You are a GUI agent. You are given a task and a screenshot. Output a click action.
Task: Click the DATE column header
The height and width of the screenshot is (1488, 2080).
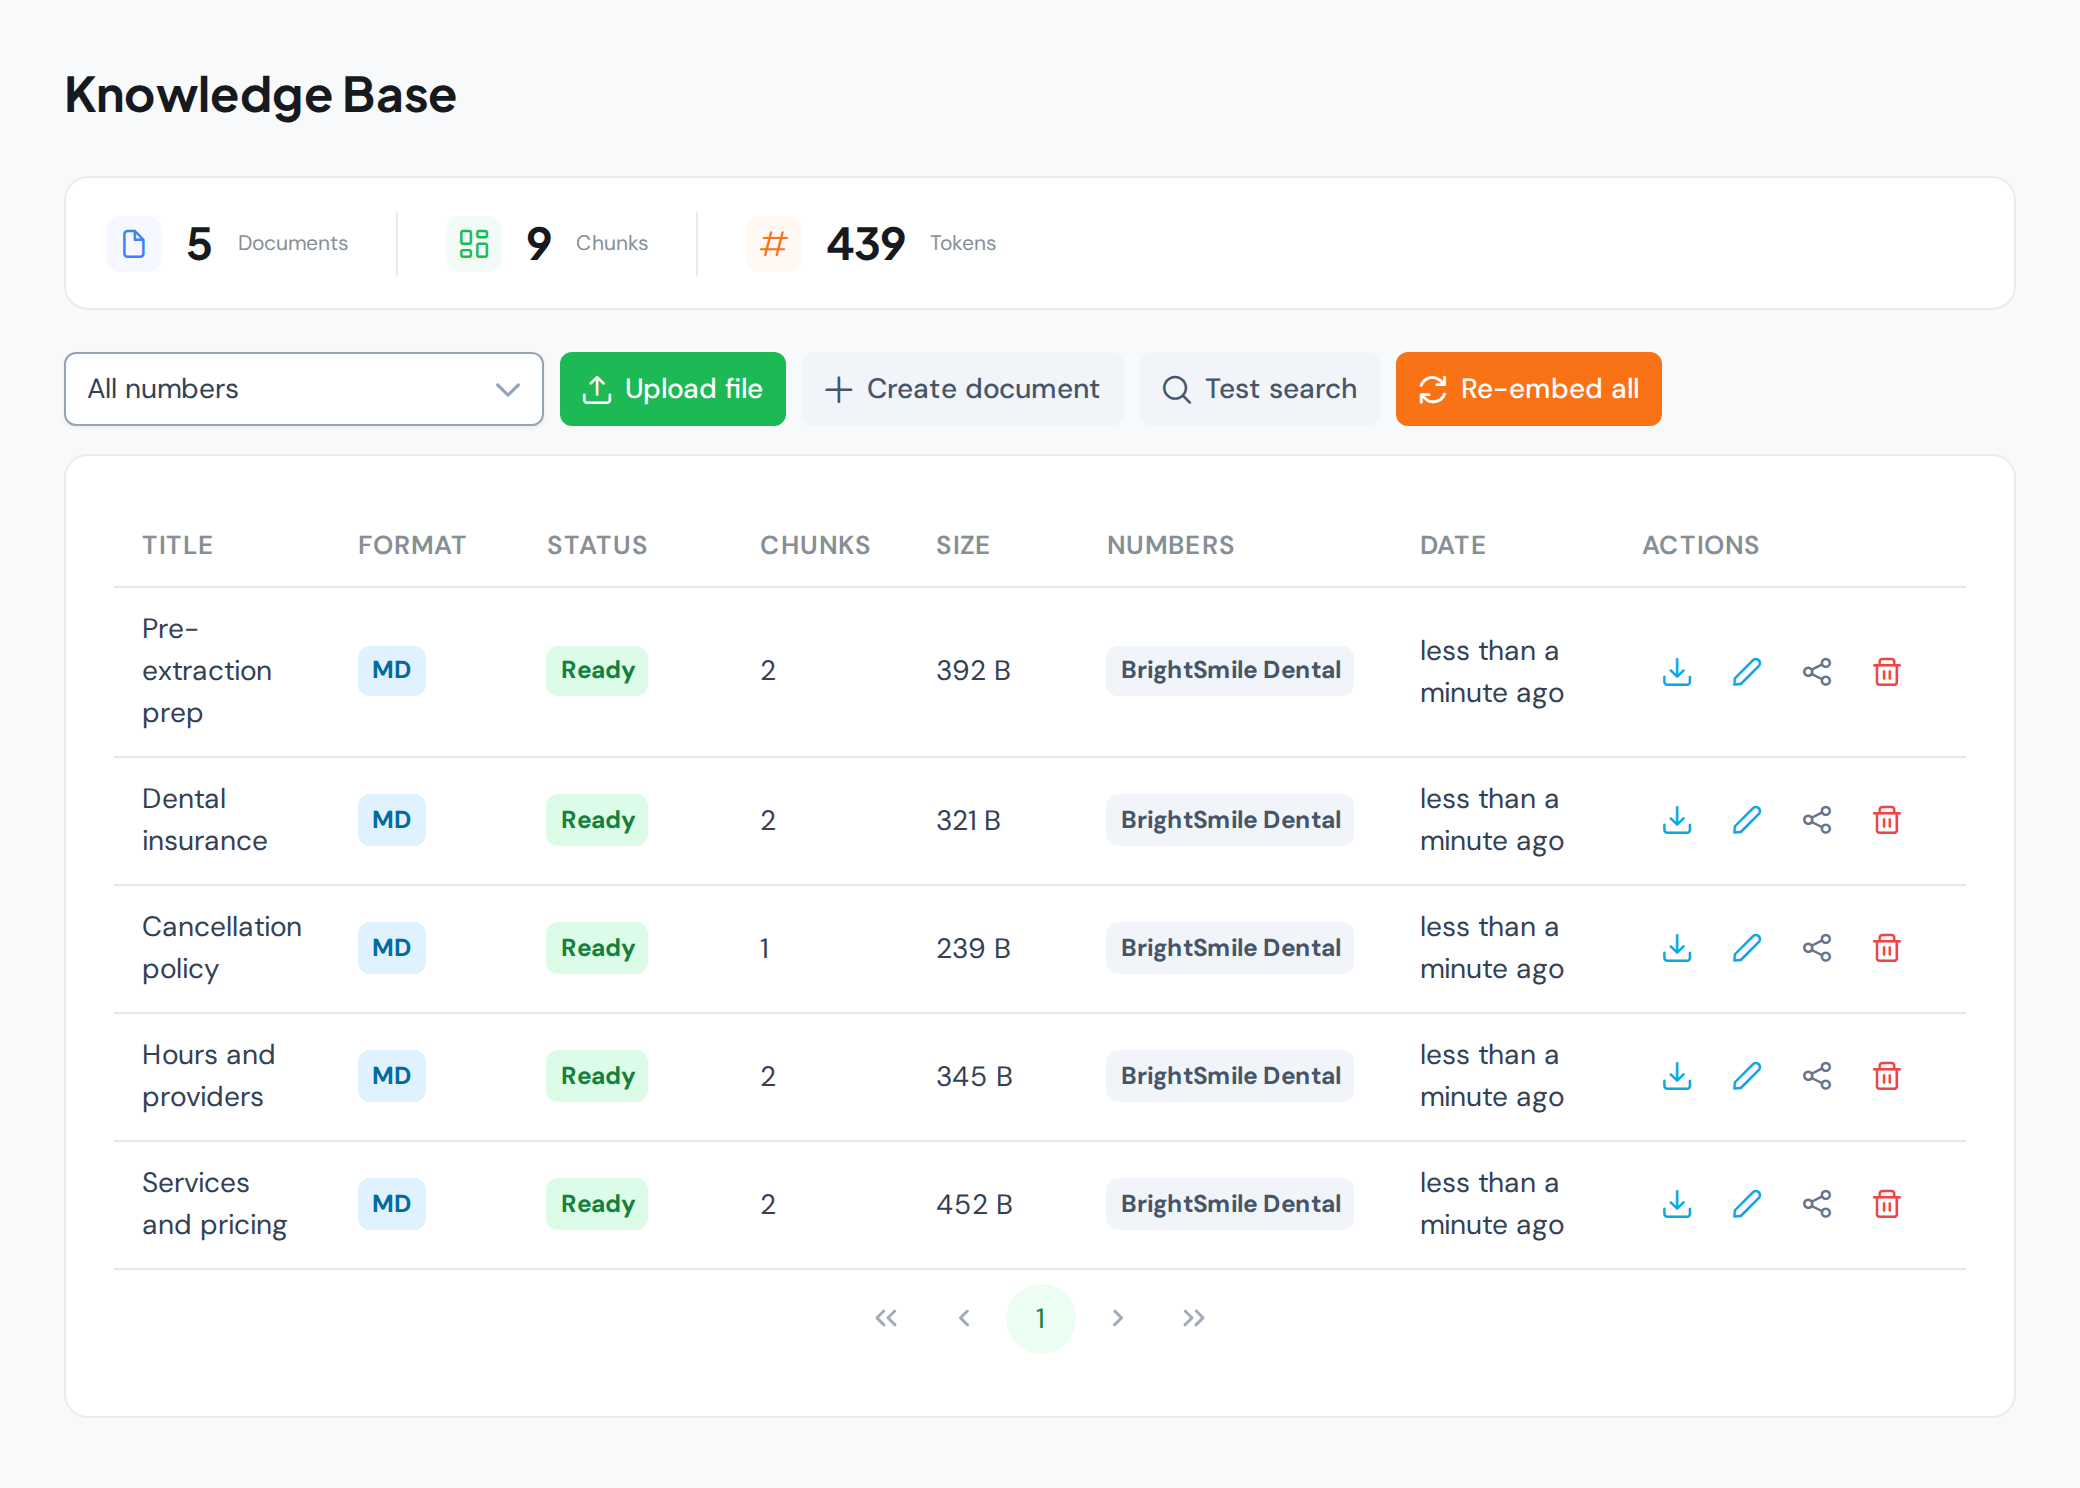pyautogui.click(x=1453, y=545)
